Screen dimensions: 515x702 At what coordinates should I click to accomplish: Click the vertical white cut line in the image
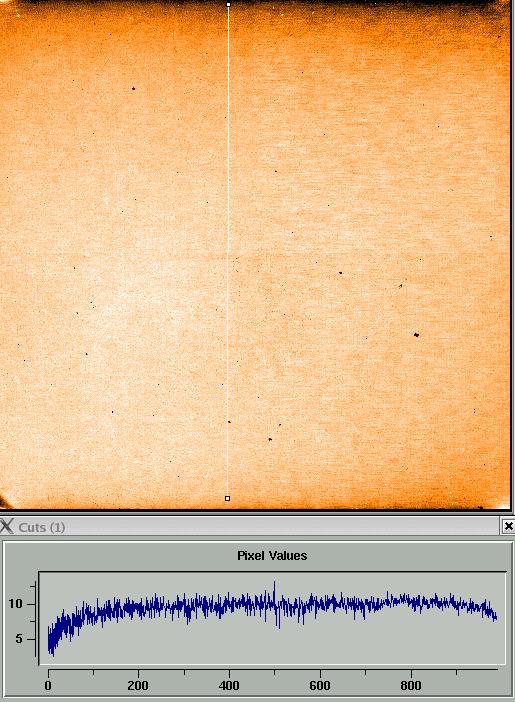(228, 251)
